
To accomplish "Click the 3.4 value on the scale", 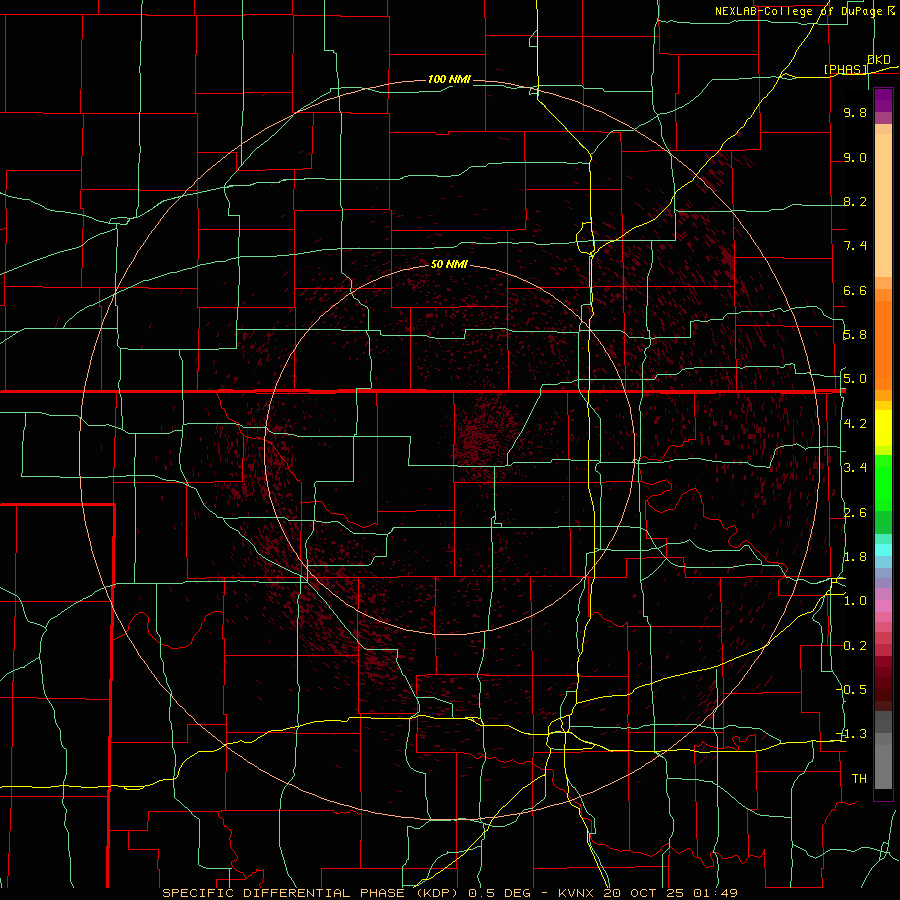I will 855,468.
